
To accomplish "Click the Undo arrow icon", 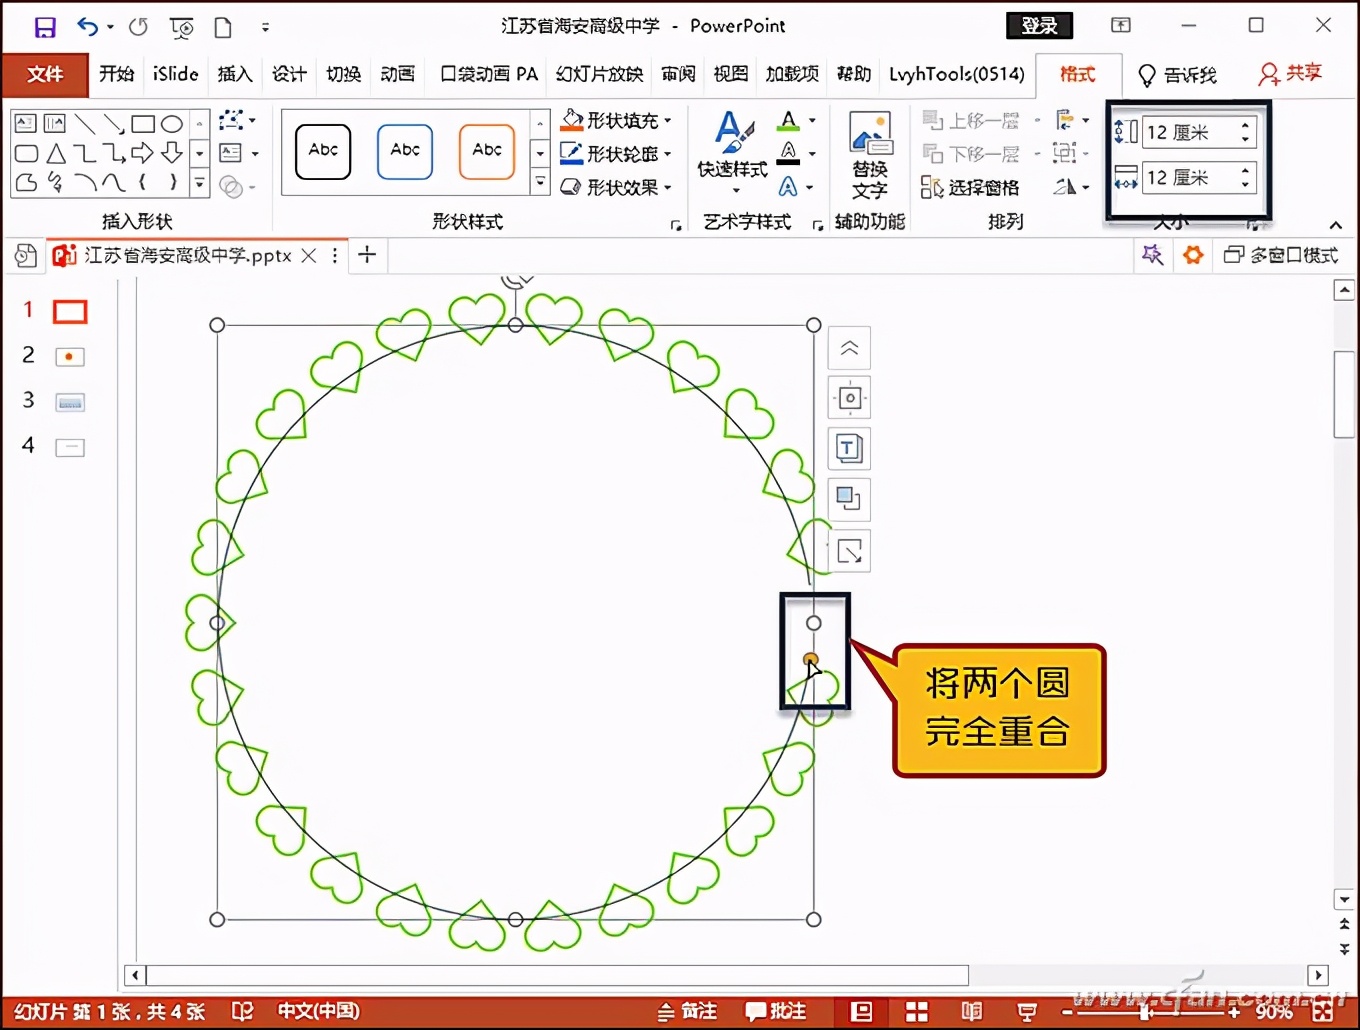I will 88,27.
